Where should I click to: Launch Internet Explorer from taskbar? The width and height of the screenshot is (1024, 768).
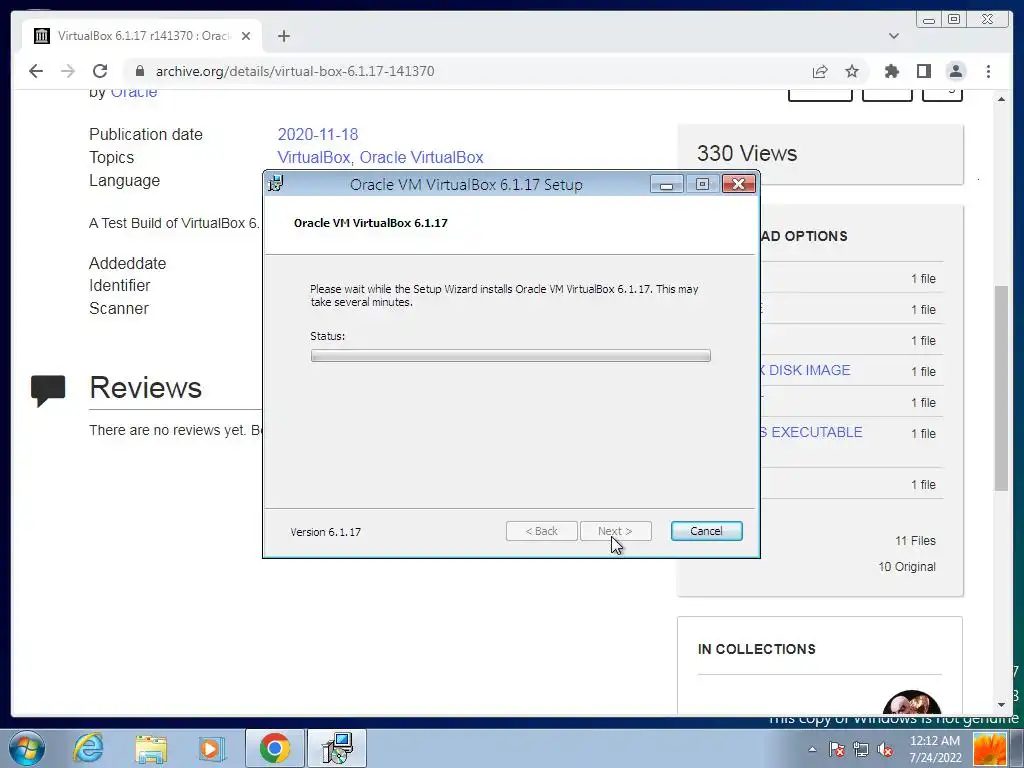pyautogui.click(x=88, y=748)
